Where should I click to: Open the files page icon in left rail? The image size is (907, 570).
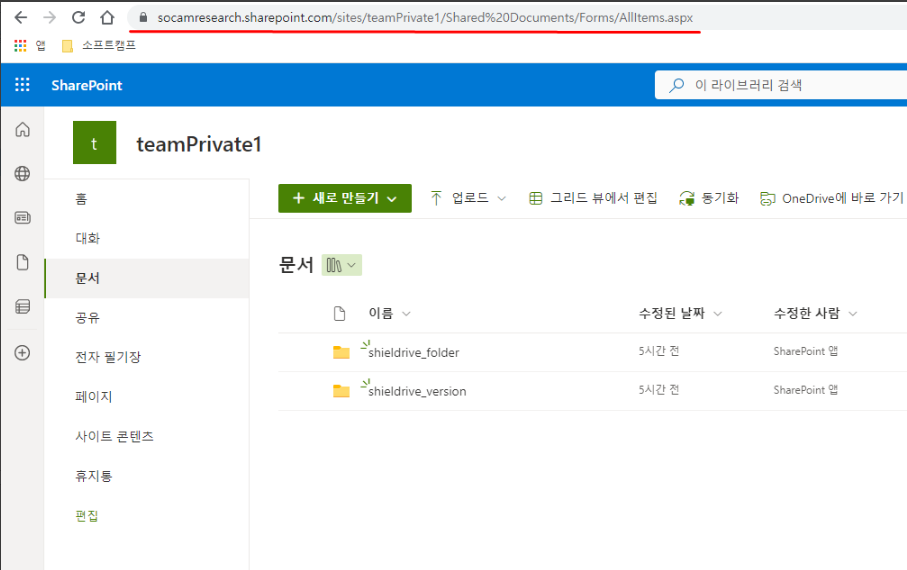click(22, 262)
